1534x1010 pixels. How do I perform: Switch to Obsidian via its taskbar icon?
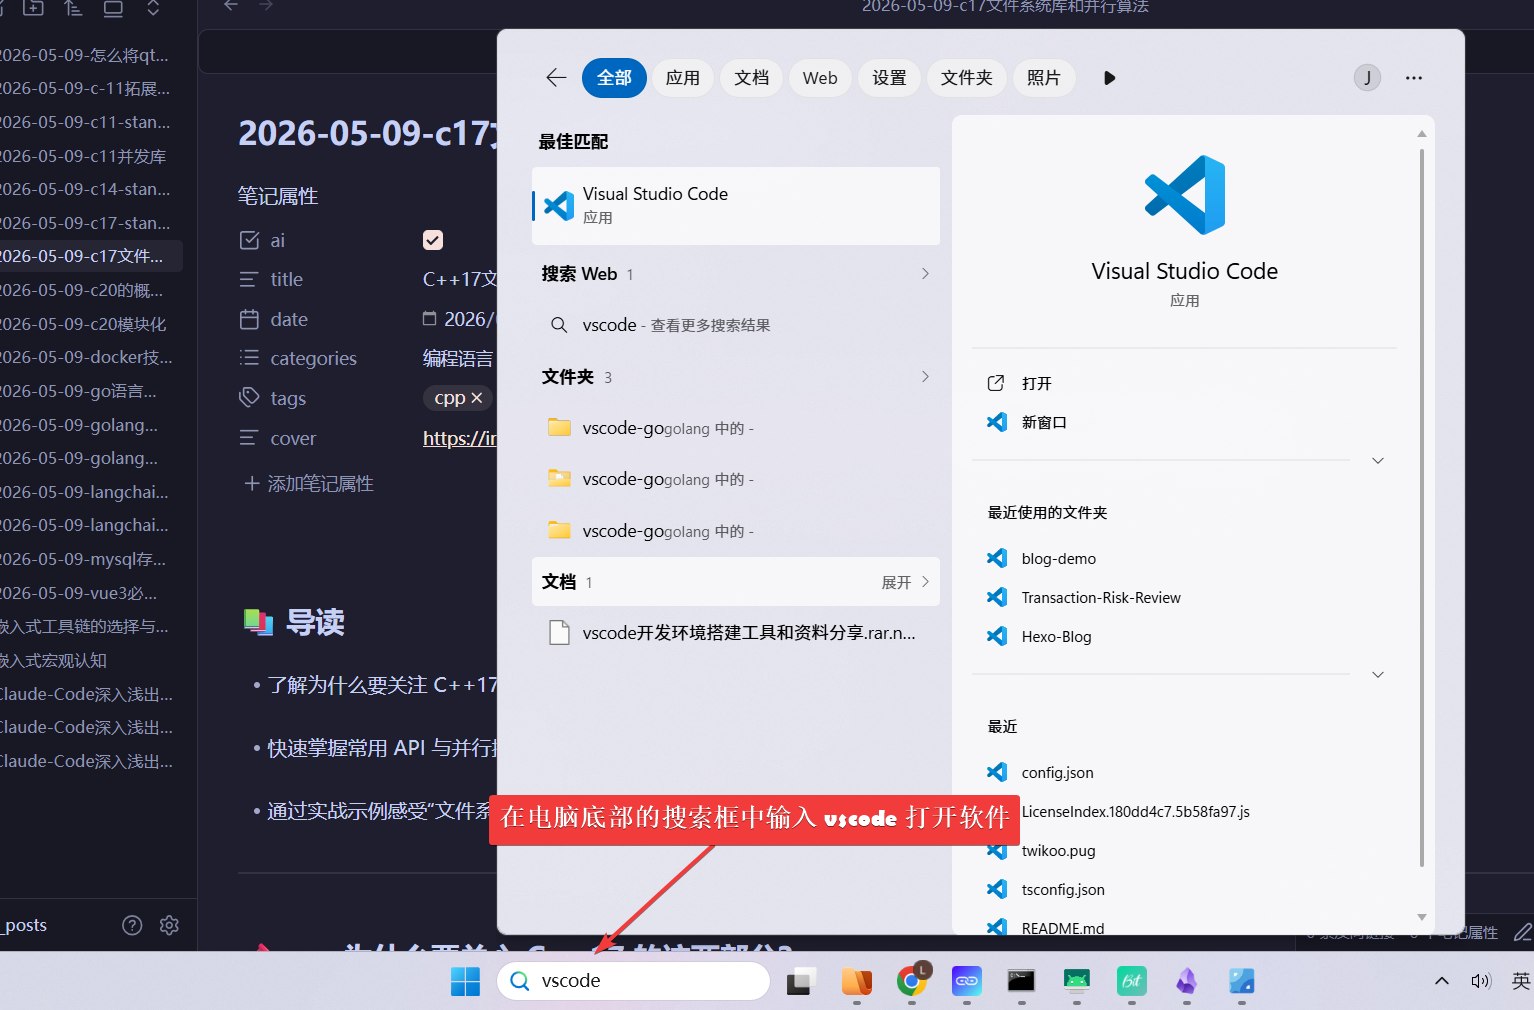tap(1186, 981)
